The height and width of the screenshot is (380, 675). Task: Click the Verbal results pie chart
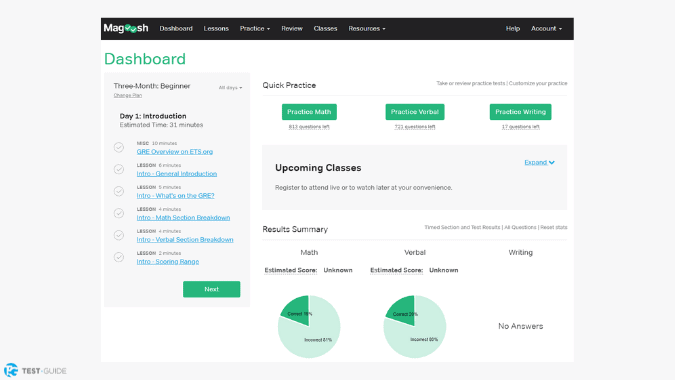415,326
